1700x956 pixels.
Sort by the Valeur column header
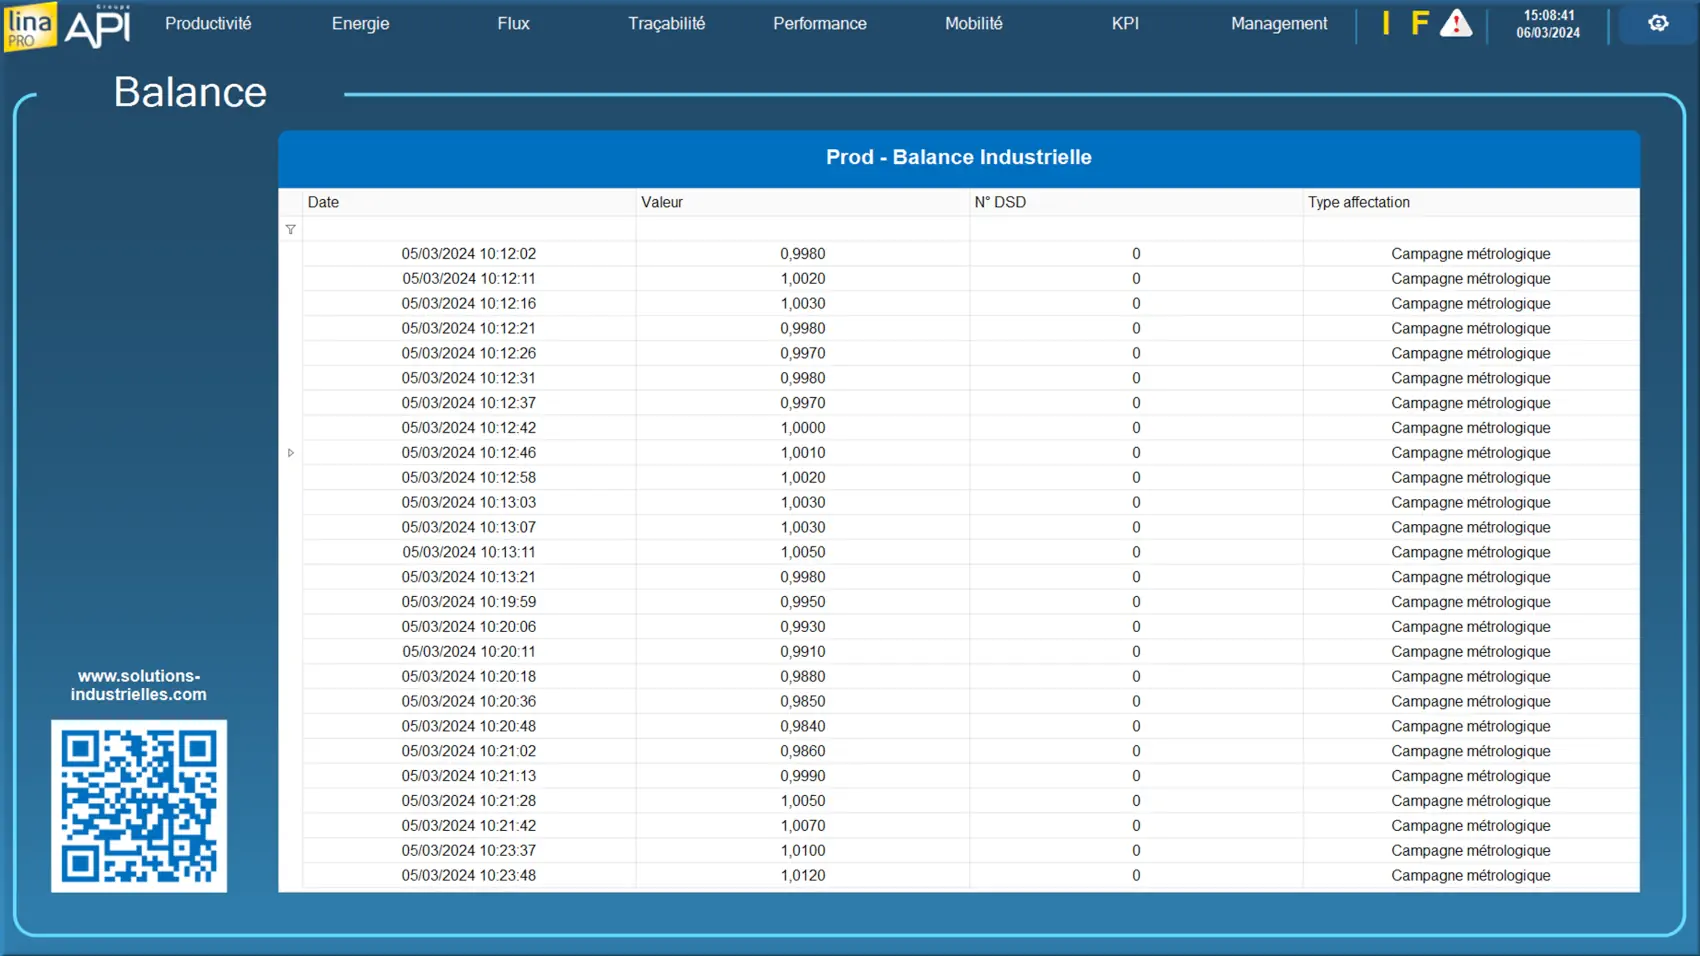[x=802, y=202]
